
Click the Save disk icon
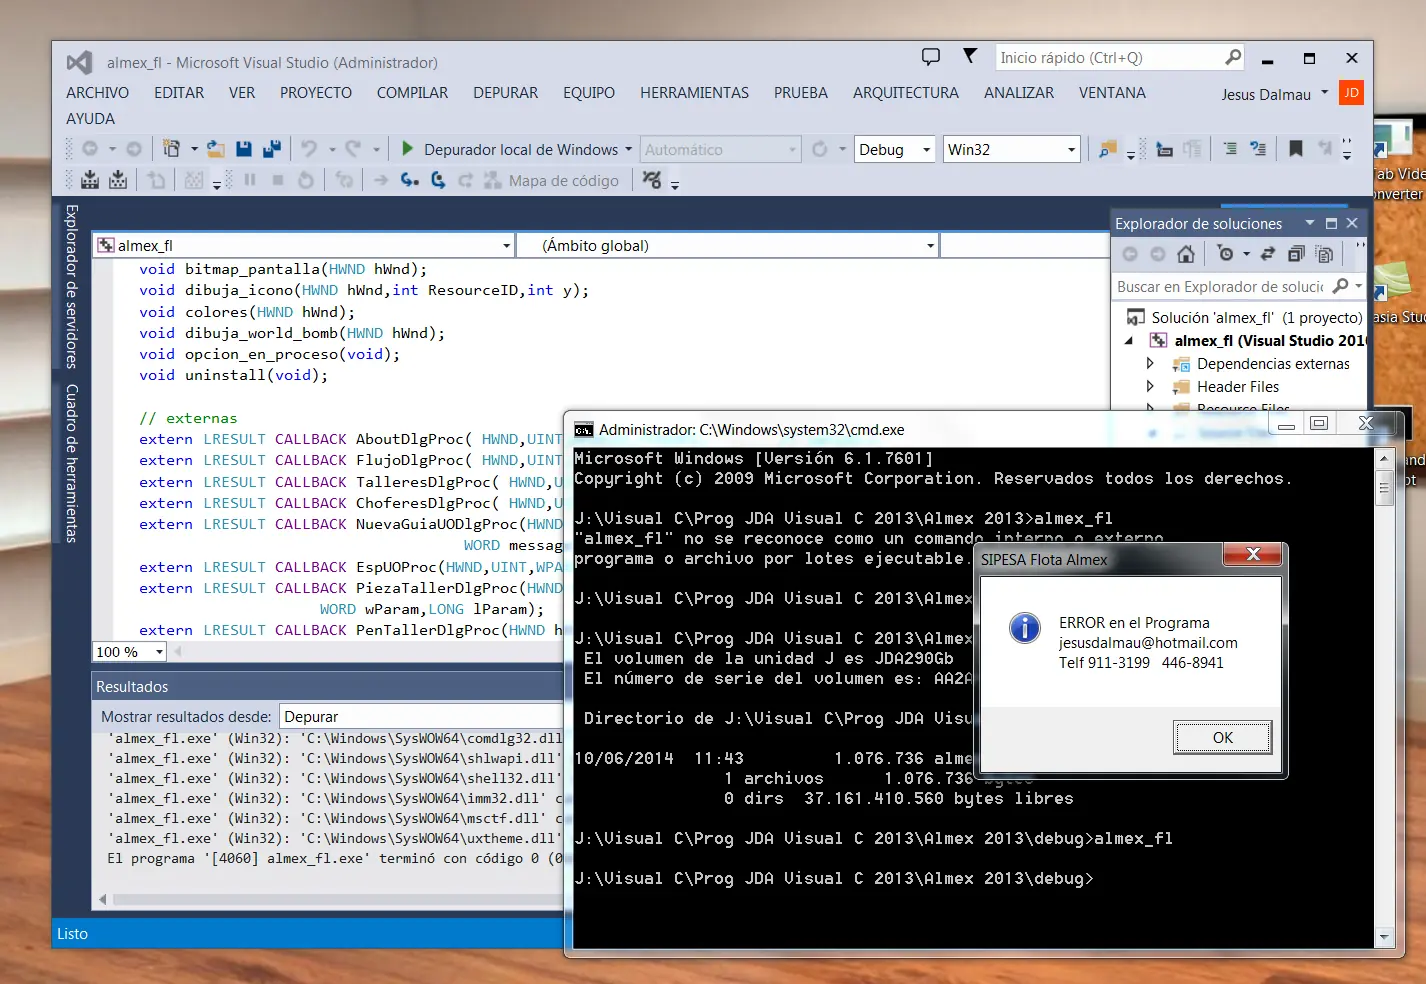243,149
